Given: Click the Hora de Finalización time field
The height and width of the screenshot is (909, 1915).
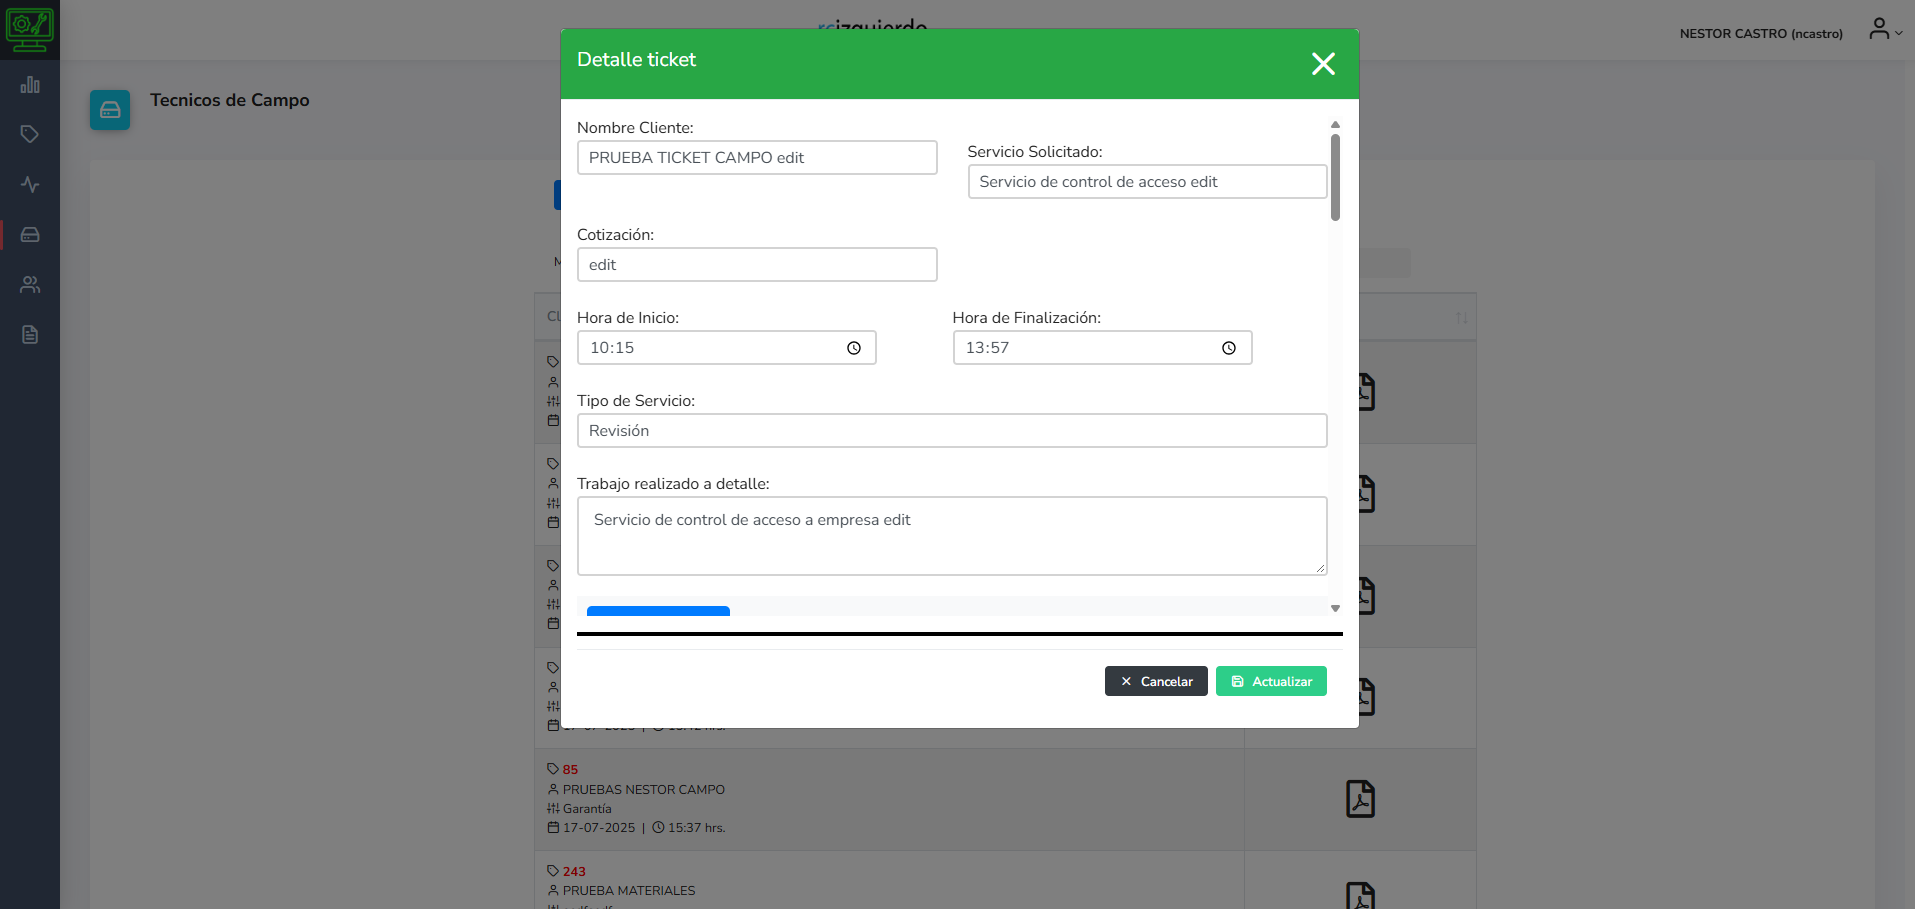Looking at the screenshot, I should (1102, 347).
